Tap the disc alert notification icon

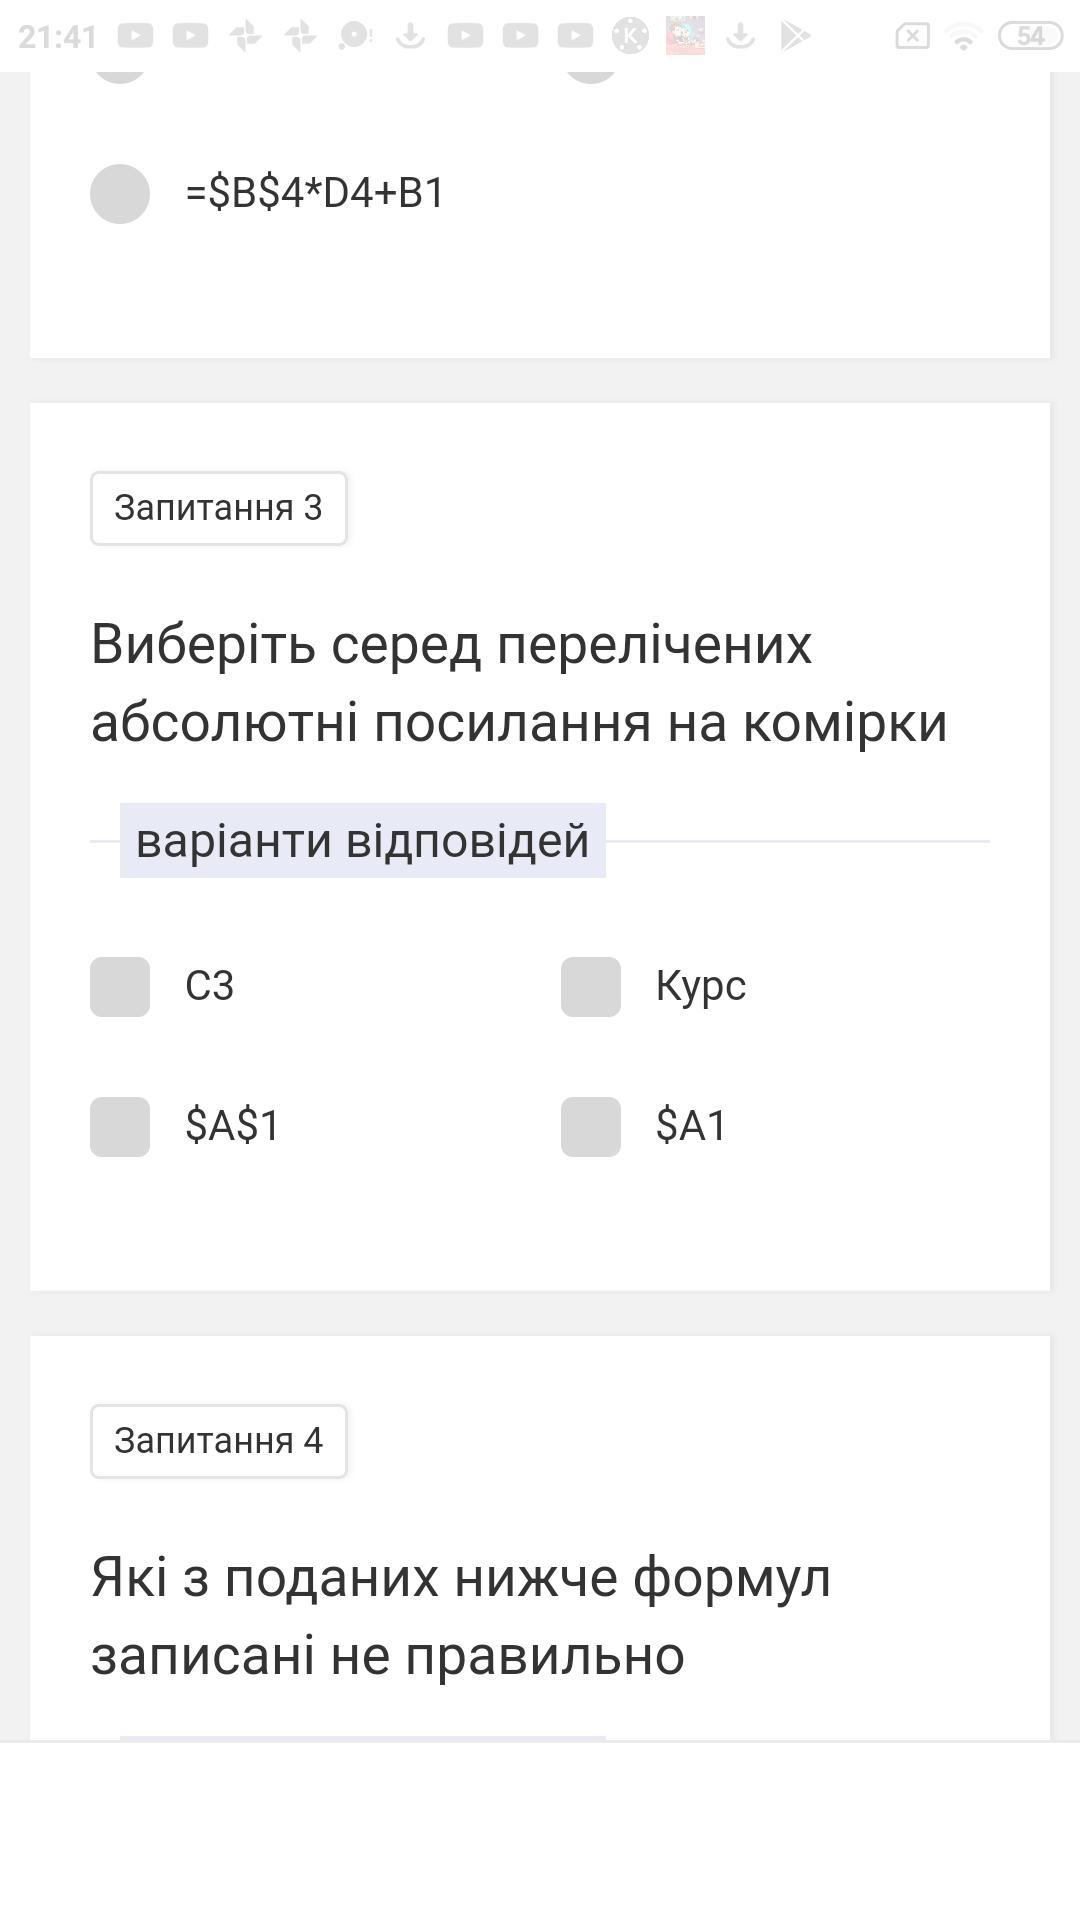pos(355,36)
